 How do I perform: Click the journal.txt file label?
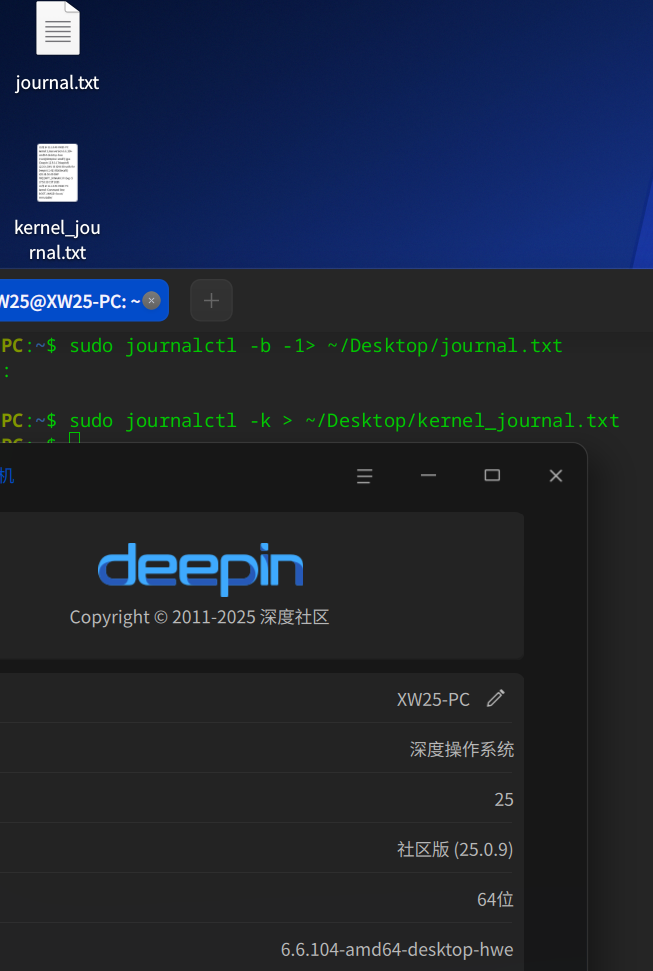57,82
